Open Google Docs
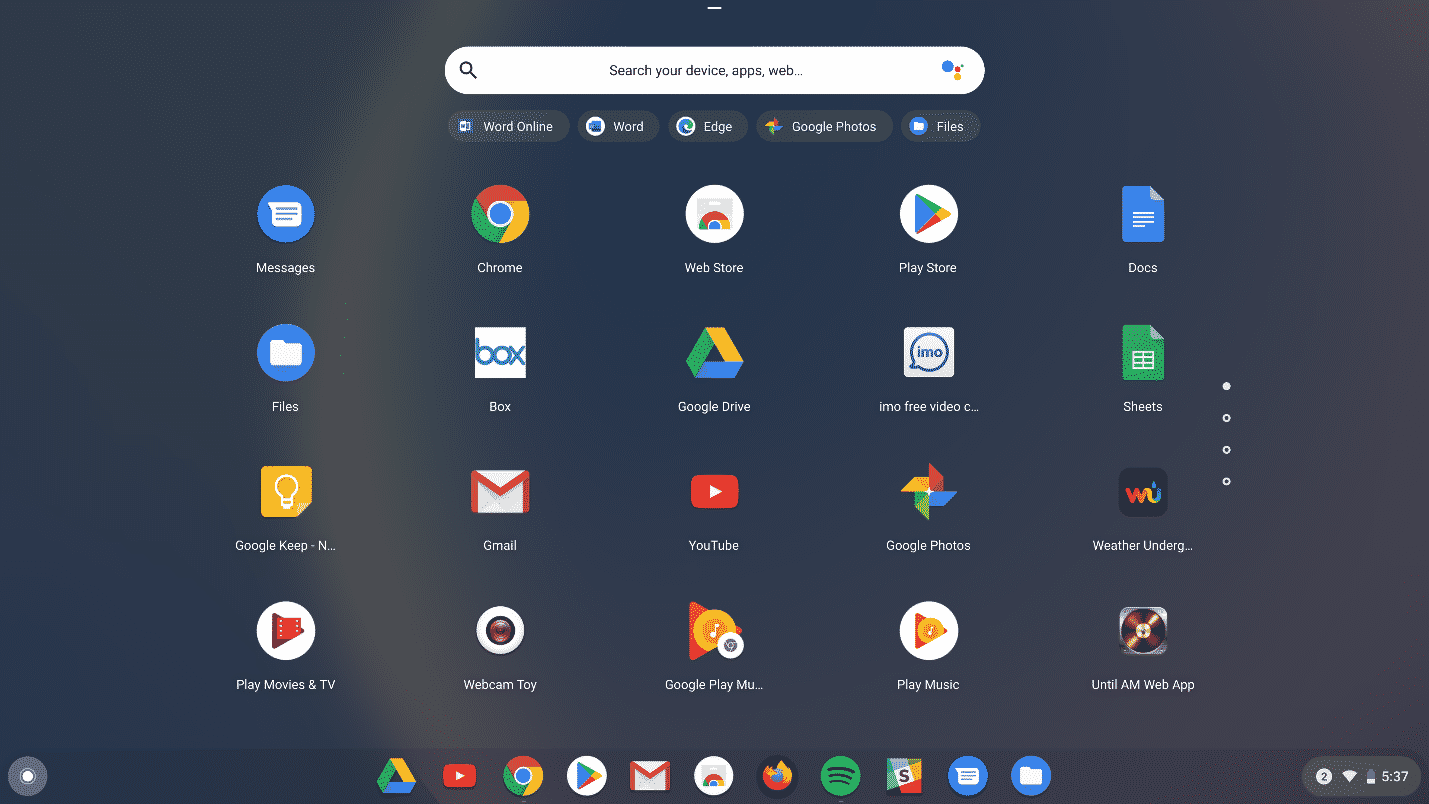Image resolution: width=1429 pixels, height=804 pixels. pos(1143,213)
